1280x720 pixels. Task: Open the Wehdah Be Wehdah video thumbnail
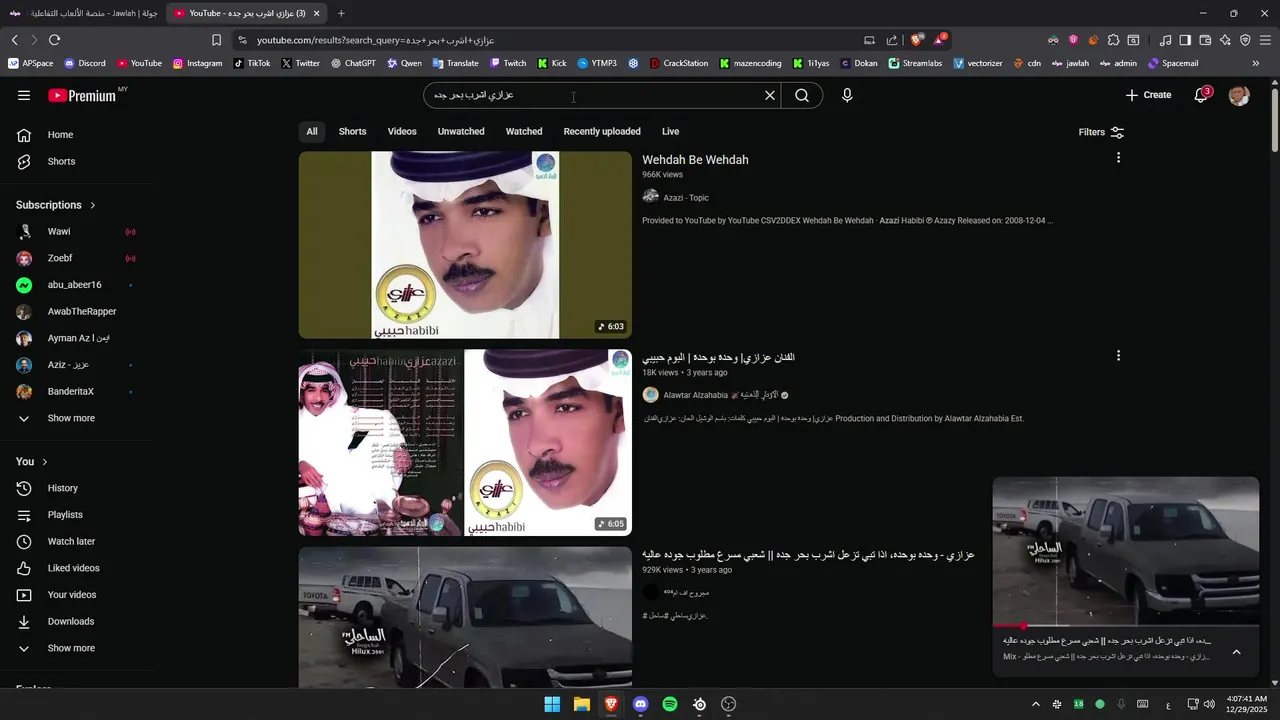click(x=465, y=245)
